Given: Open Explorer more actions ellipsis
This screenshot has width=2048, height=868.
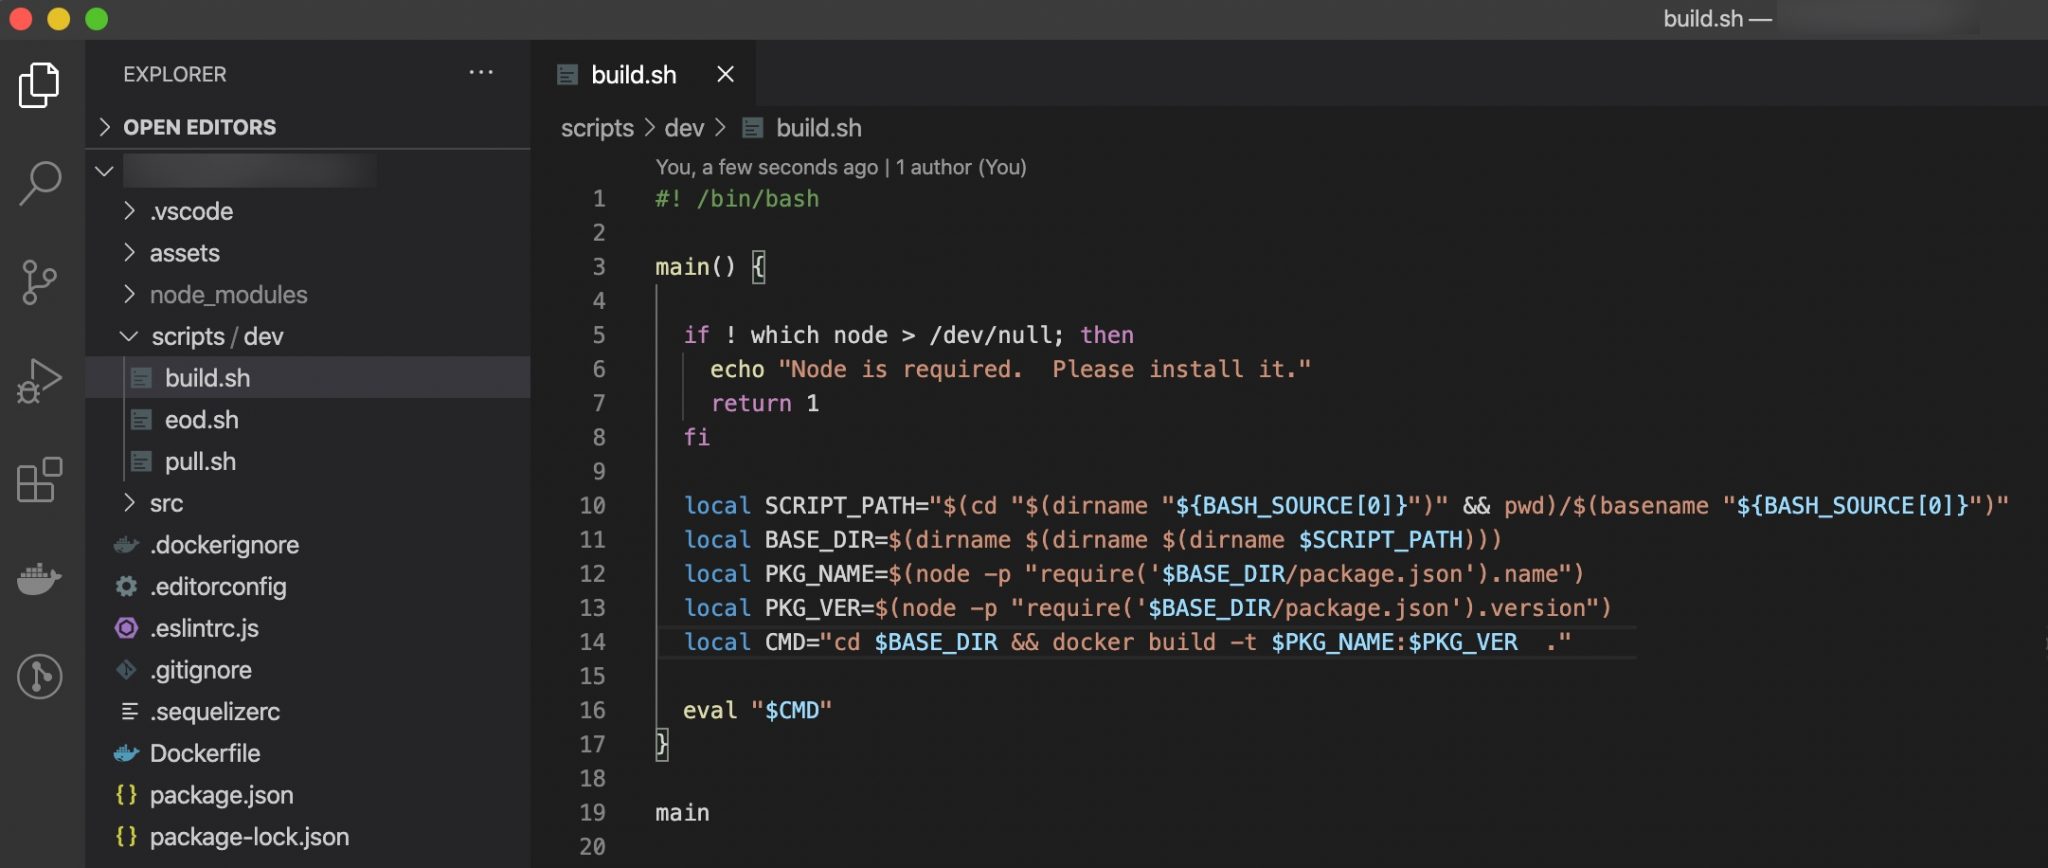Looking at the screenshot, I should click(481, 73).
